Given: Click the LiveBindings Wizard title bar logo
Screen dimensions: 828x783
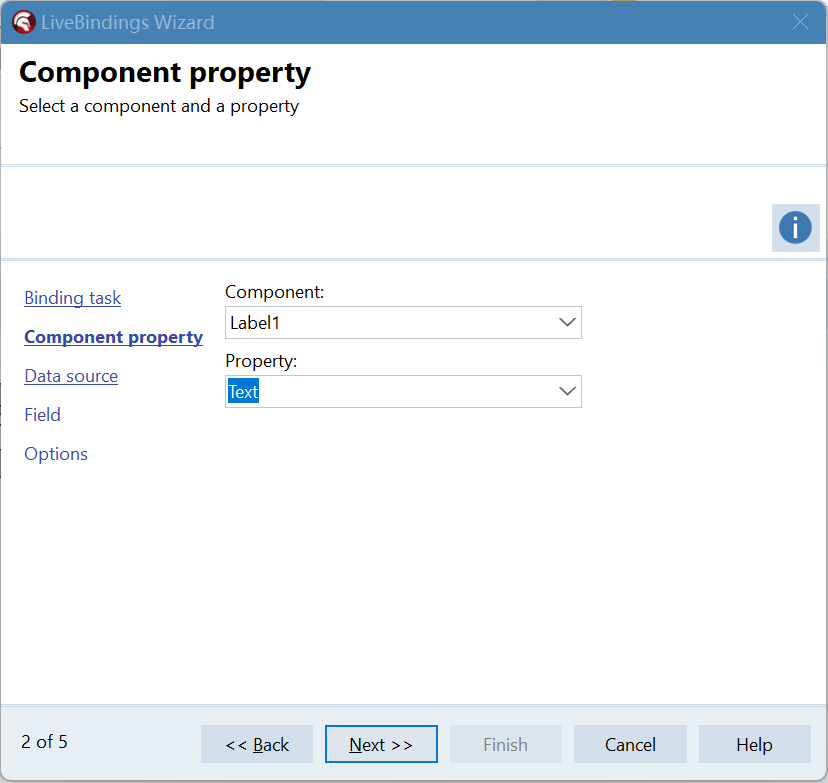Looking at the screenshot, I should 23,22.
